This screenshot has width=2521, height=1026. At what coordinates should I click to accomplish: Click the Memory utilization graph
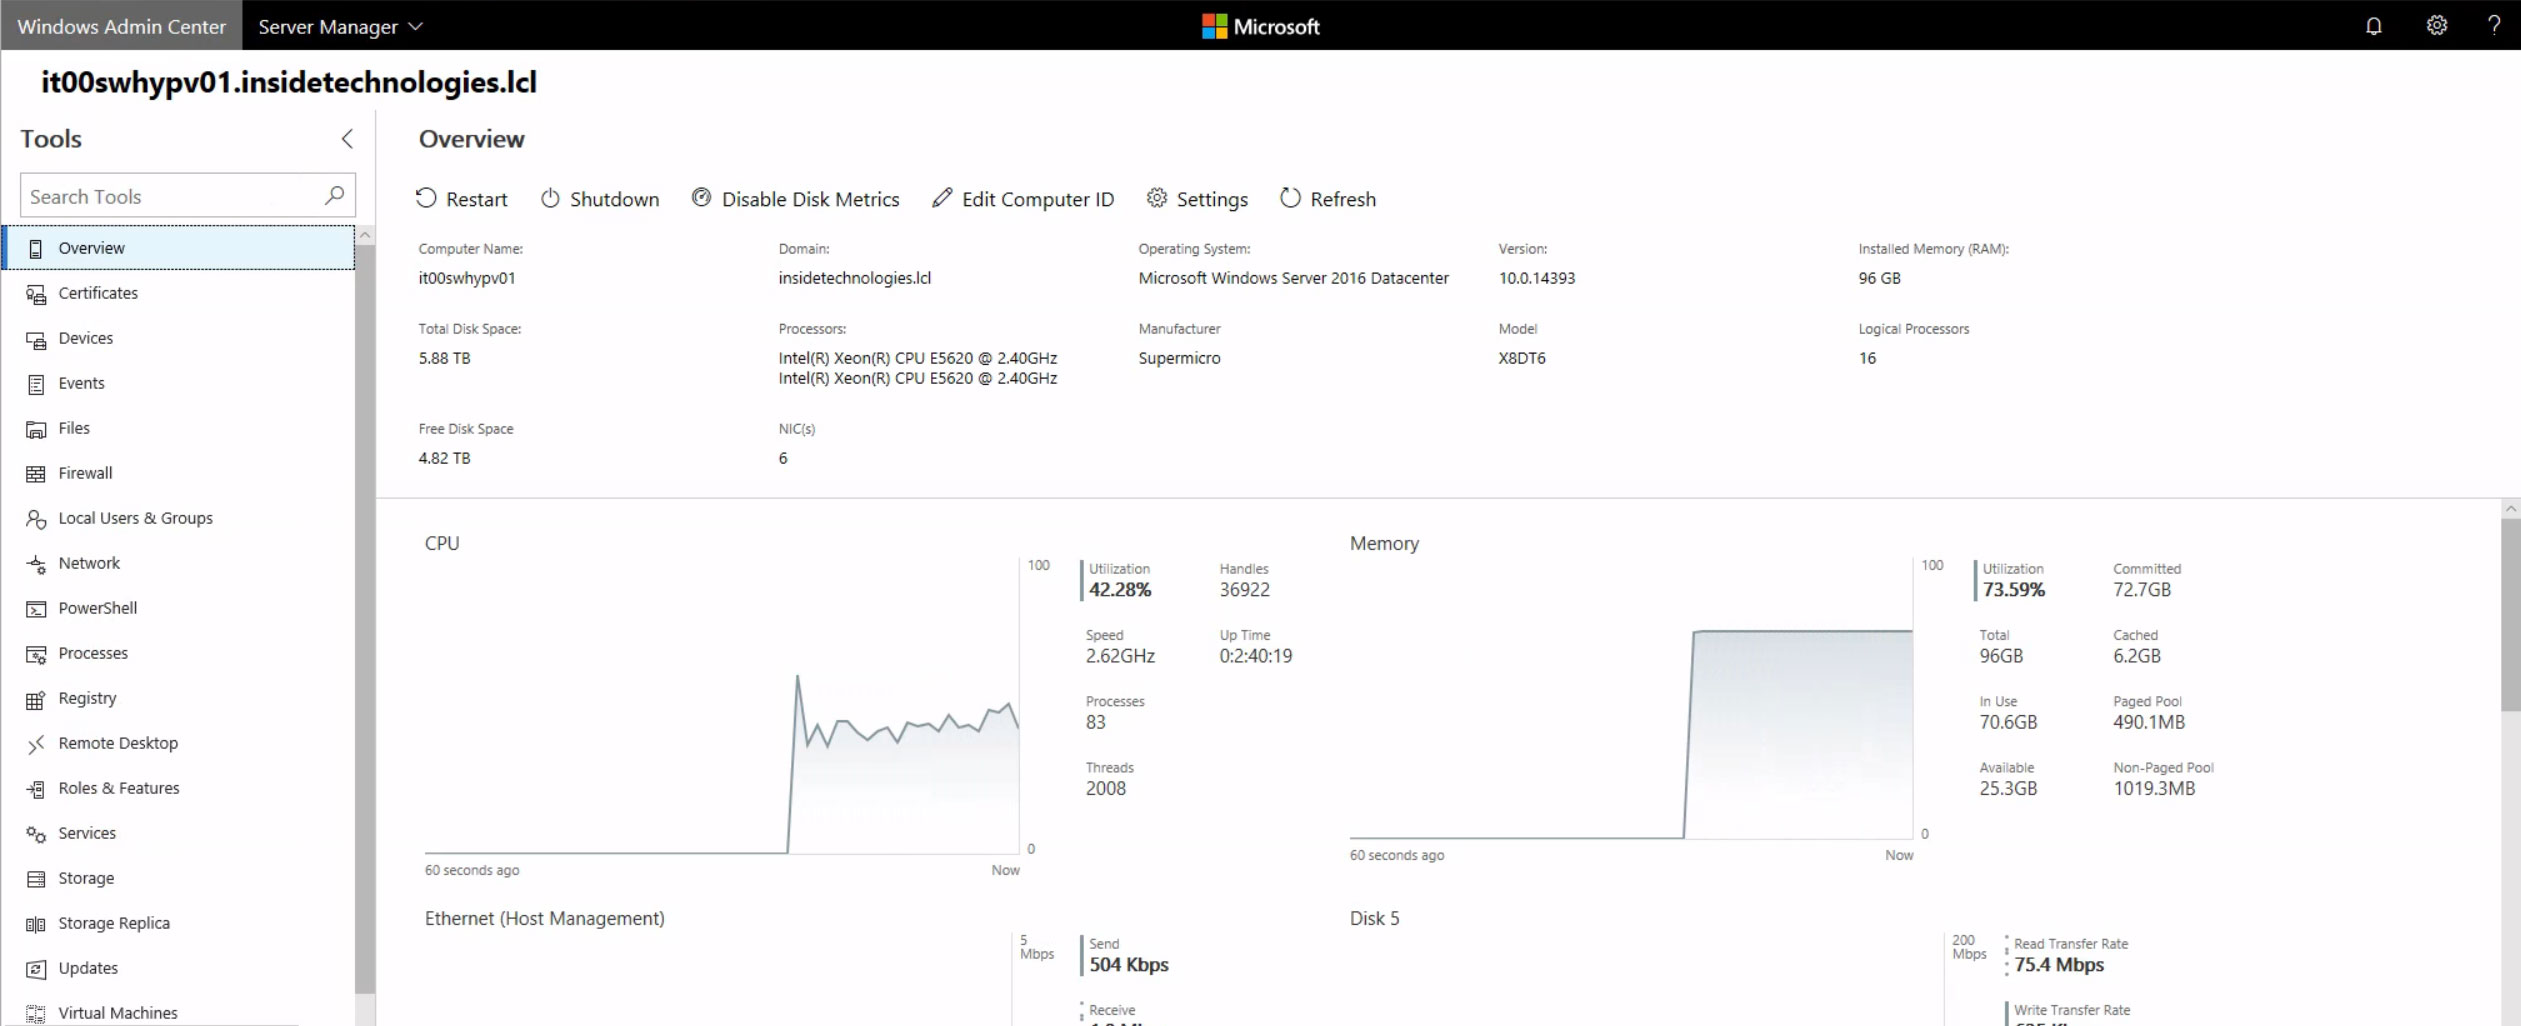click(1630, 699)
